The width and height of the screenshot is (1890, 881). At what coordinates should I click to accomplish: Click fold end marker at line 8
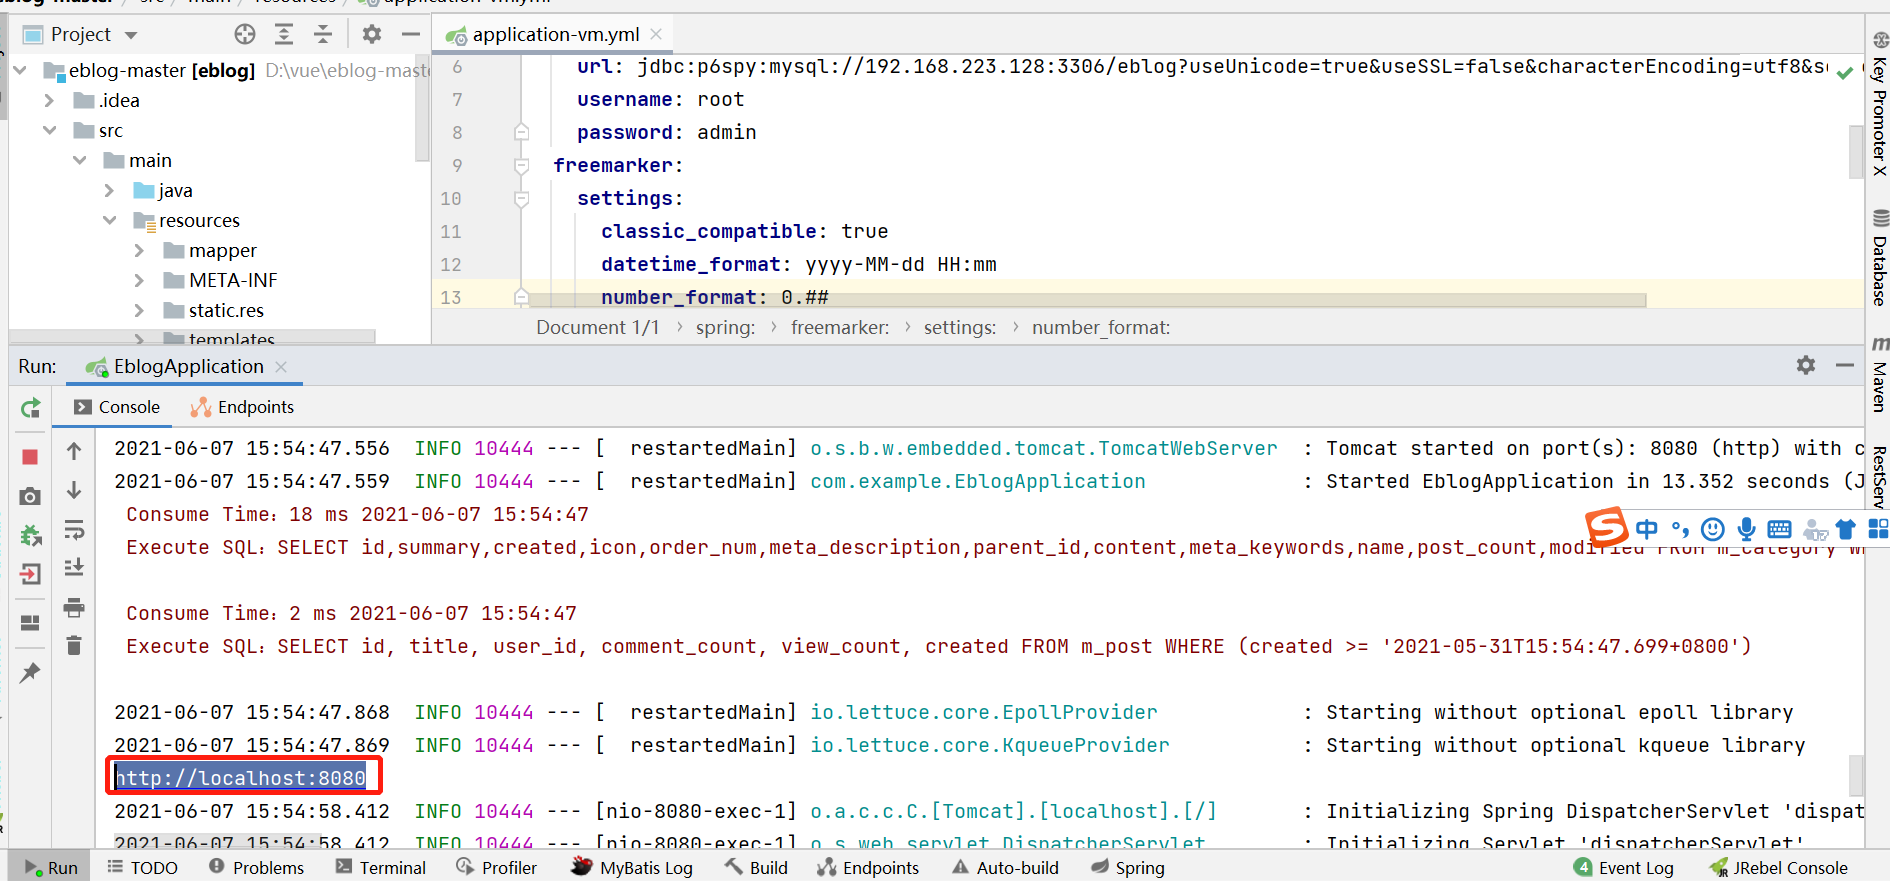[x=521, y=132]
